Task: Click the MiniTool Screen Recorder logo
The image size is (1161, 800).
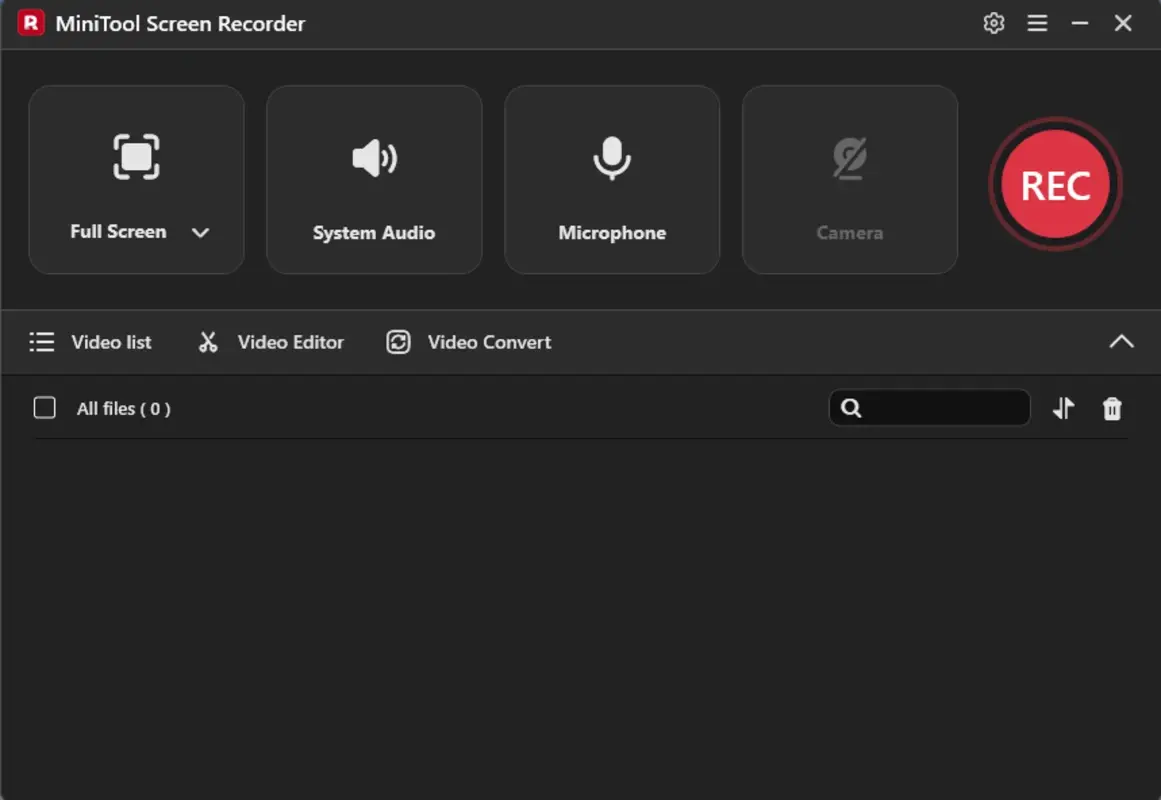Action: tap(29, 22)
